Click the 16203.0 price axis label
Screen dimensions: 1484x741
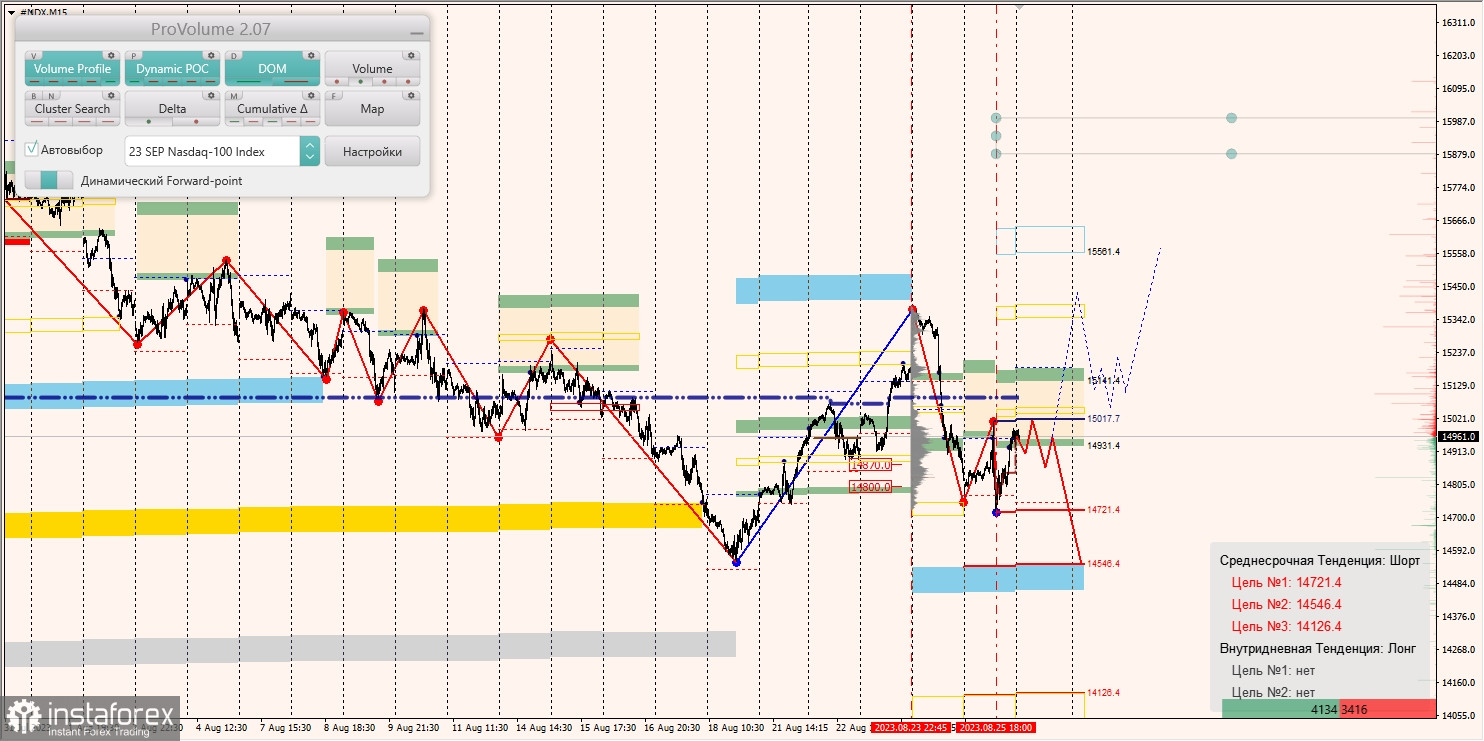coord(1460,55)
